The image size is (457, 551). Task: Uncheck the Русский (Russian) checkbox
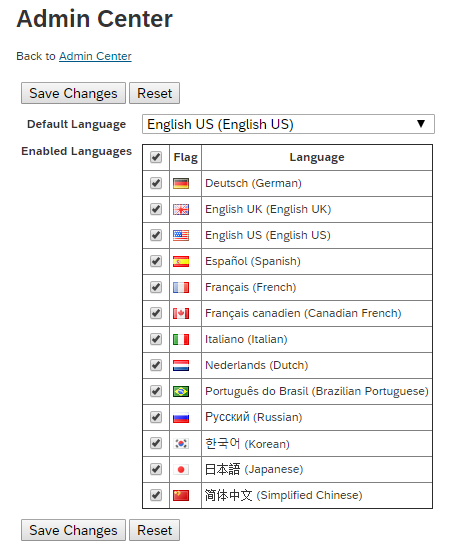click(156, 417)
